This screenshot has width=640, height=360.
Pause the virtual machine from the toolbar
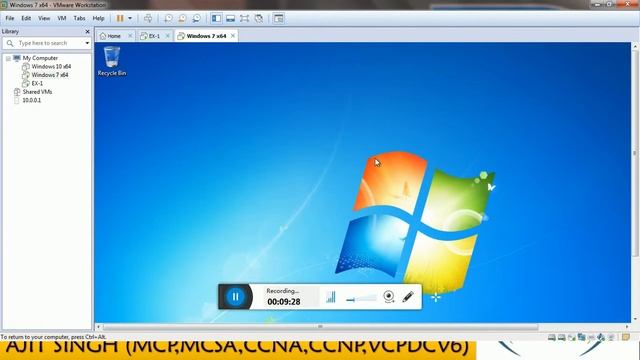coord(120,18)
